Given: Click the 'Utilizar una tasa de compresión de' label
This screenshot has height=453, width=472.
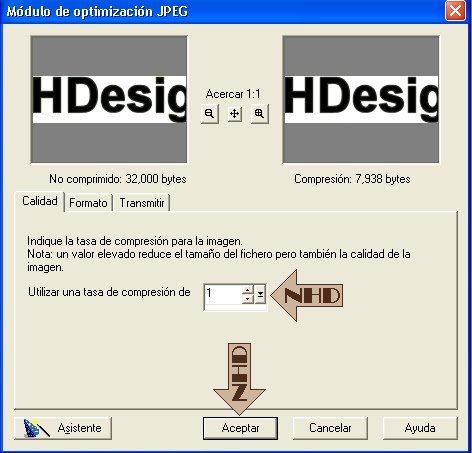Looking at the screenshot, I should (x=109, y=292).
